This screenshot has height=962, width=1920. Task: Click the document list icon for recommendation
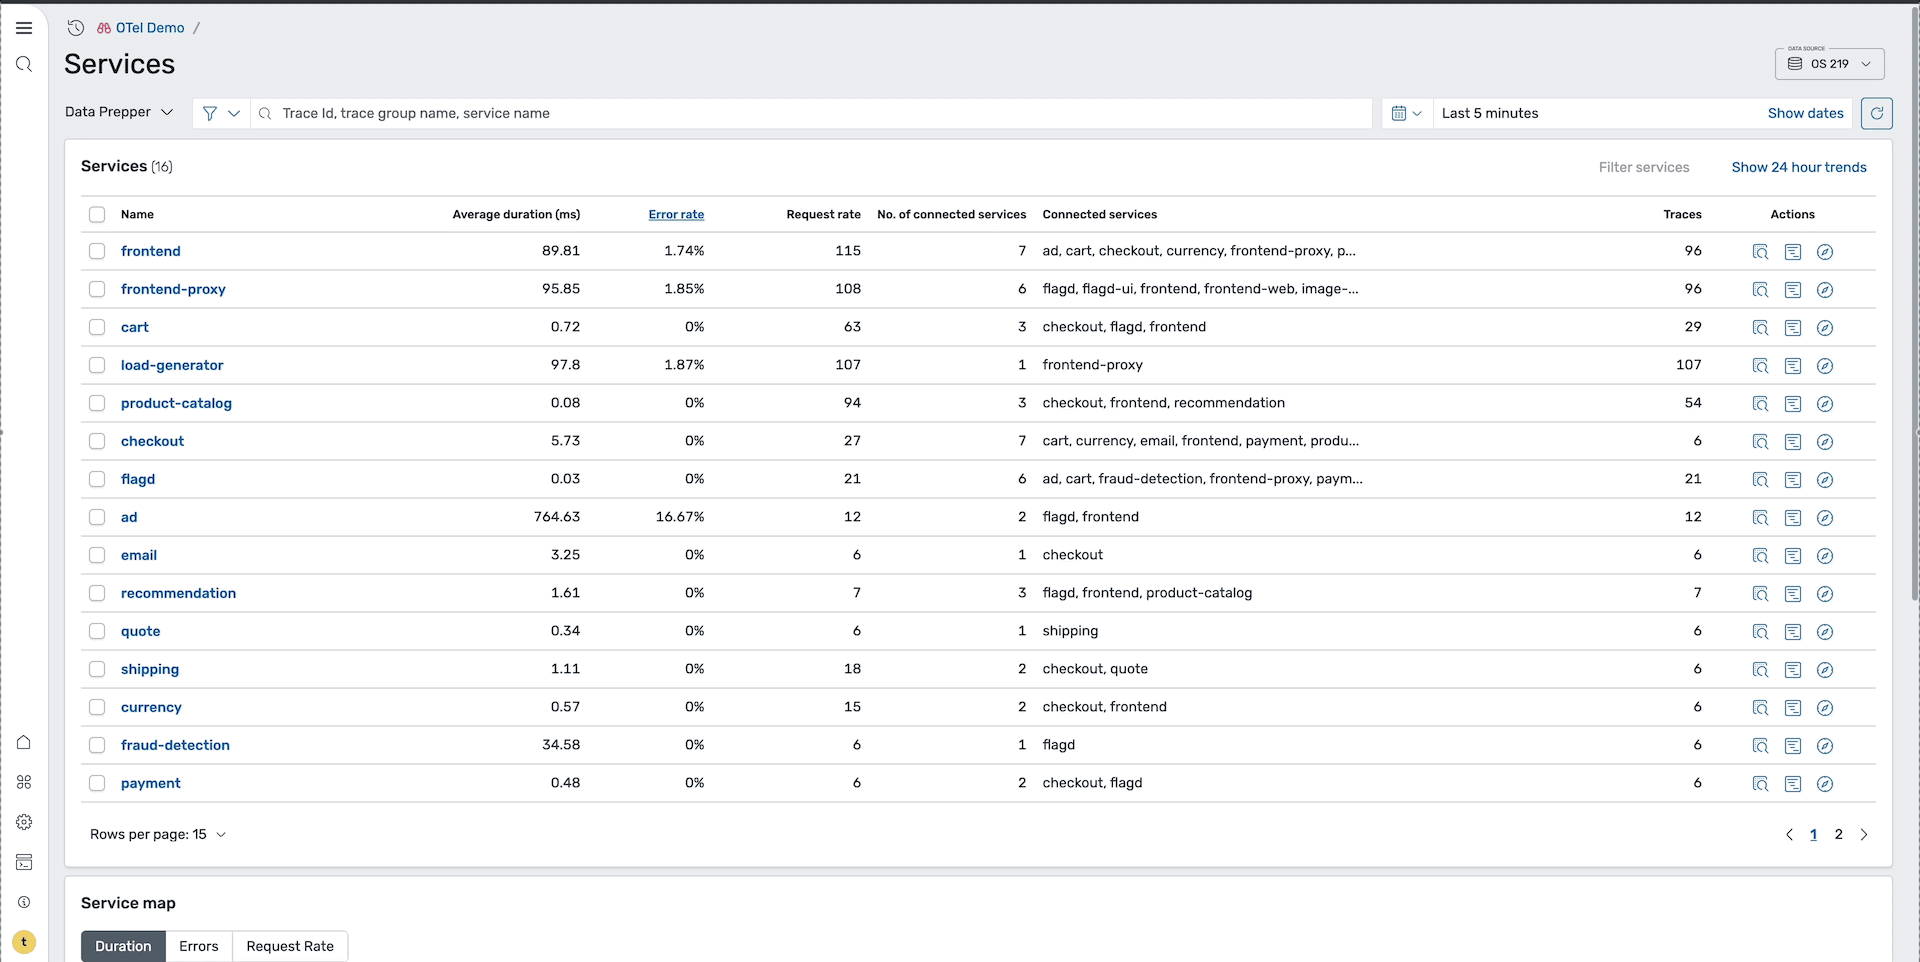point(1793,594)
